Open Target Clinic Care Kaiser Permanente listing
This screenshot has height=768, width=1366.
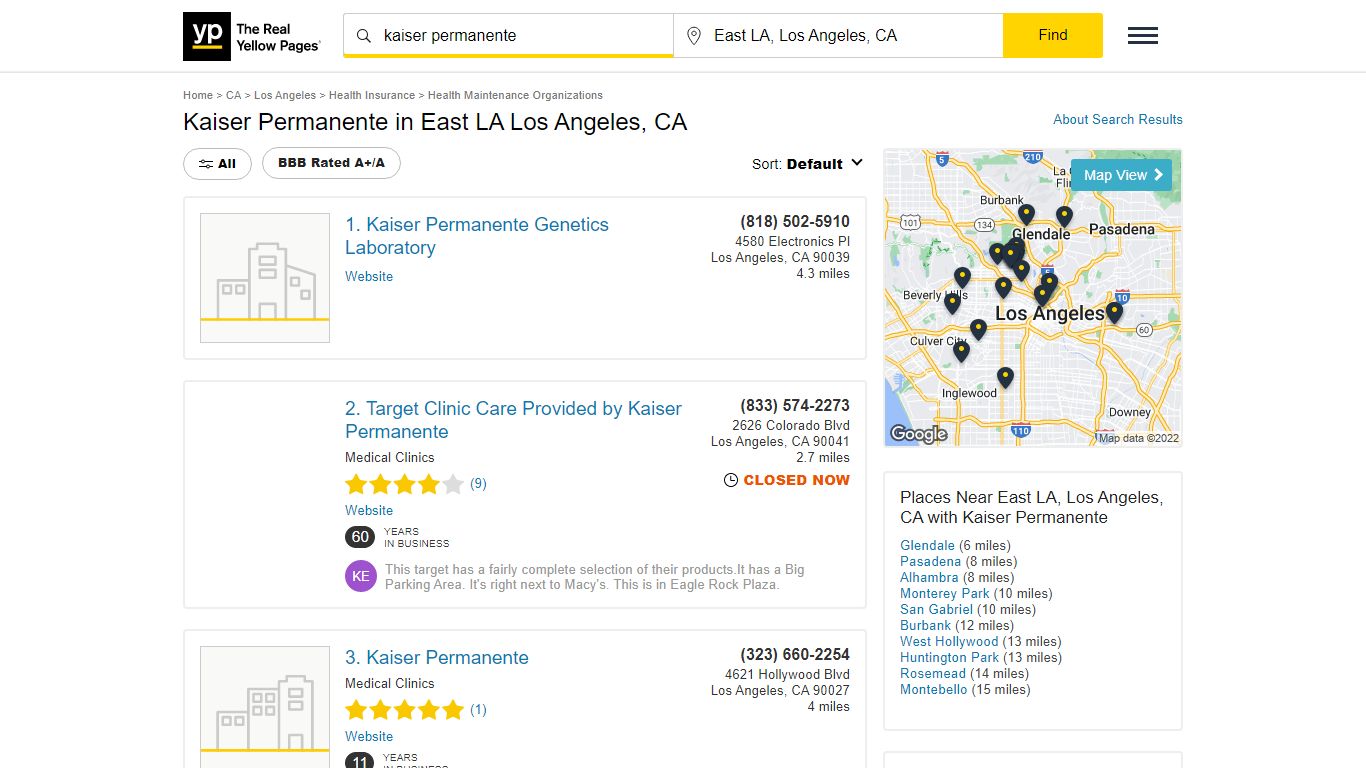pos(513,420)
